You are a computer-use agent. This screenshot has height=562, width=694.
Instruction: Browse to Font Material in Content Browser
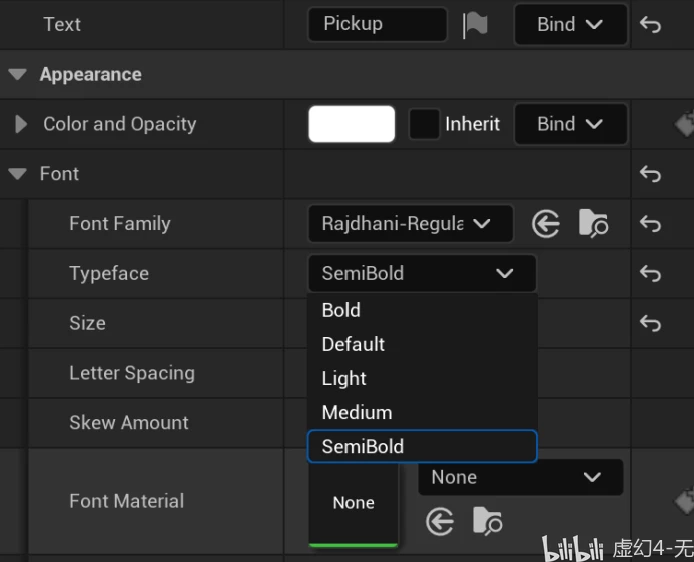[x=487, y=521]
